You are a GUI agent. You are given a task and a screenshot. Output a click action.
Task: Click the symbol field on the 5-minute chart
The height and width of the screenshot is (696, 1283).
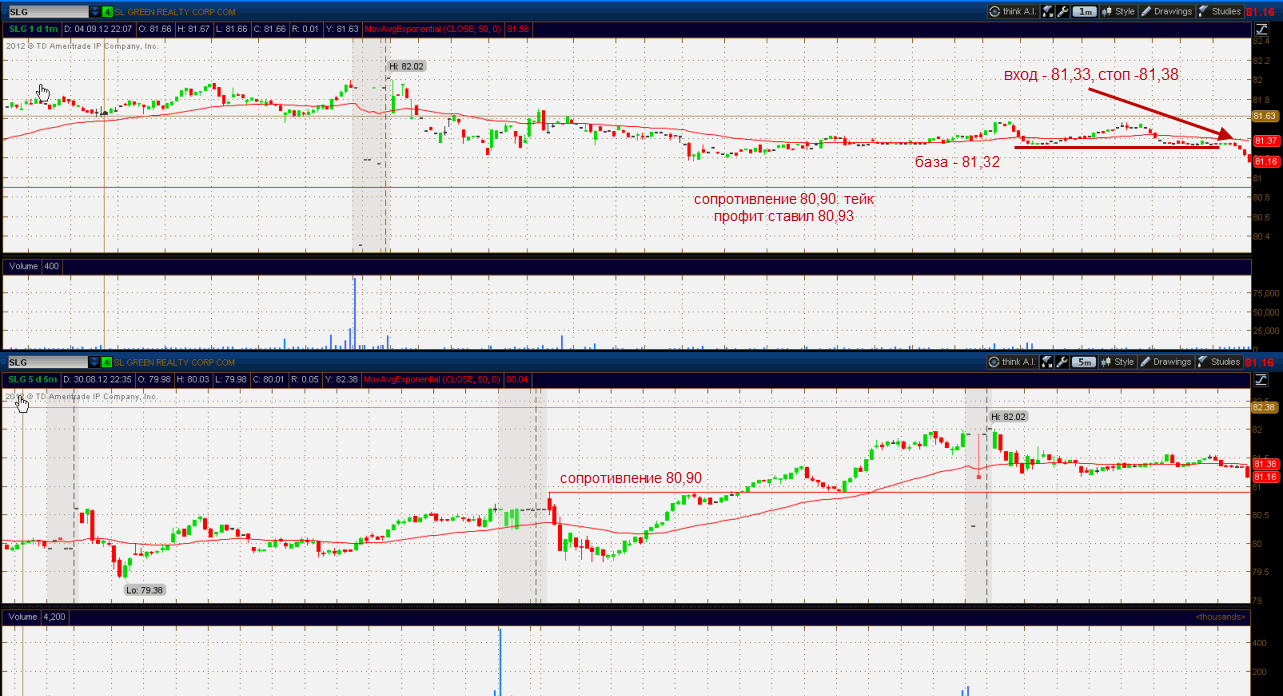(47, 361)
